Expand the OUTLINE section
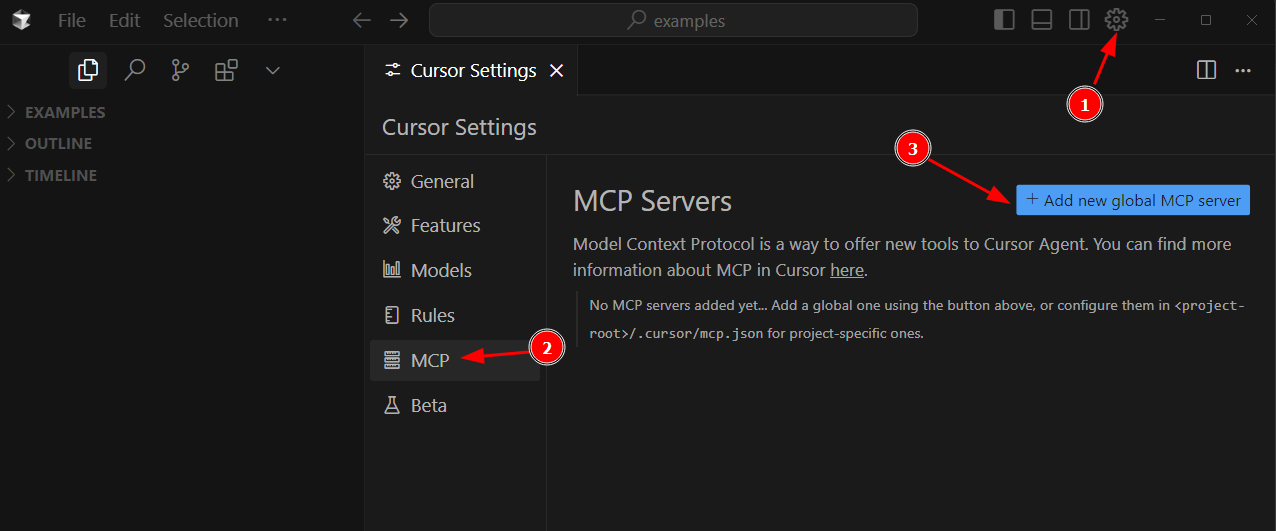The height and width of the screenshot is (531, 1276). 58,143
